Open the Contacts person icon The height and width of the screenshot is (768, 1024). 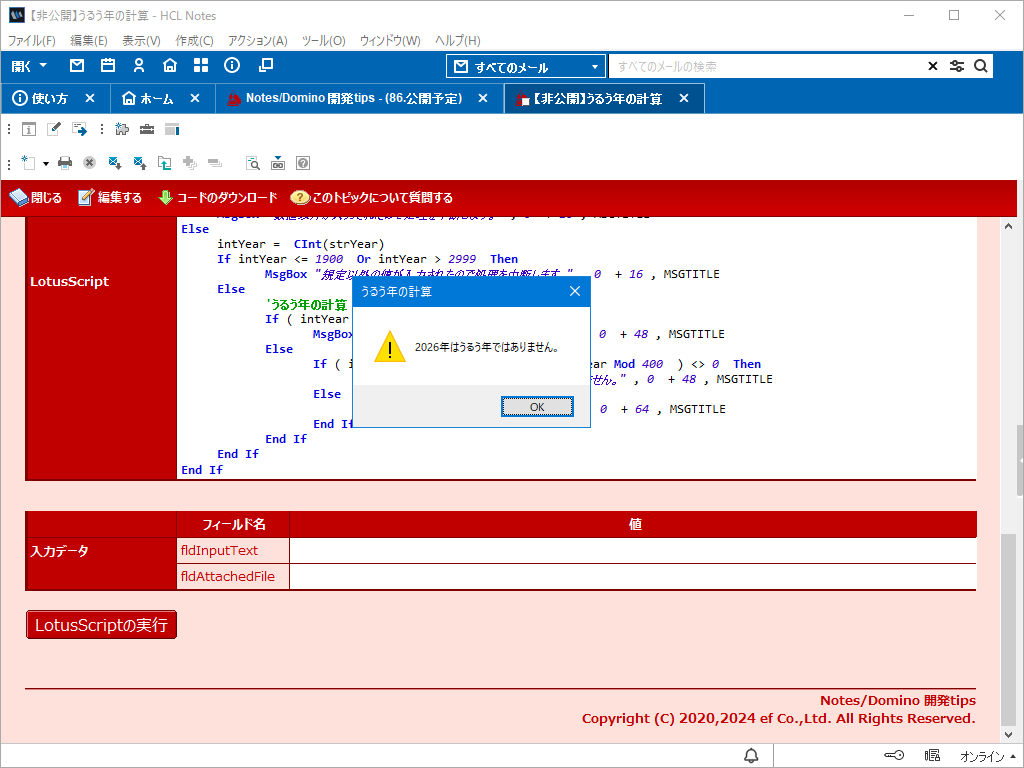139,66
